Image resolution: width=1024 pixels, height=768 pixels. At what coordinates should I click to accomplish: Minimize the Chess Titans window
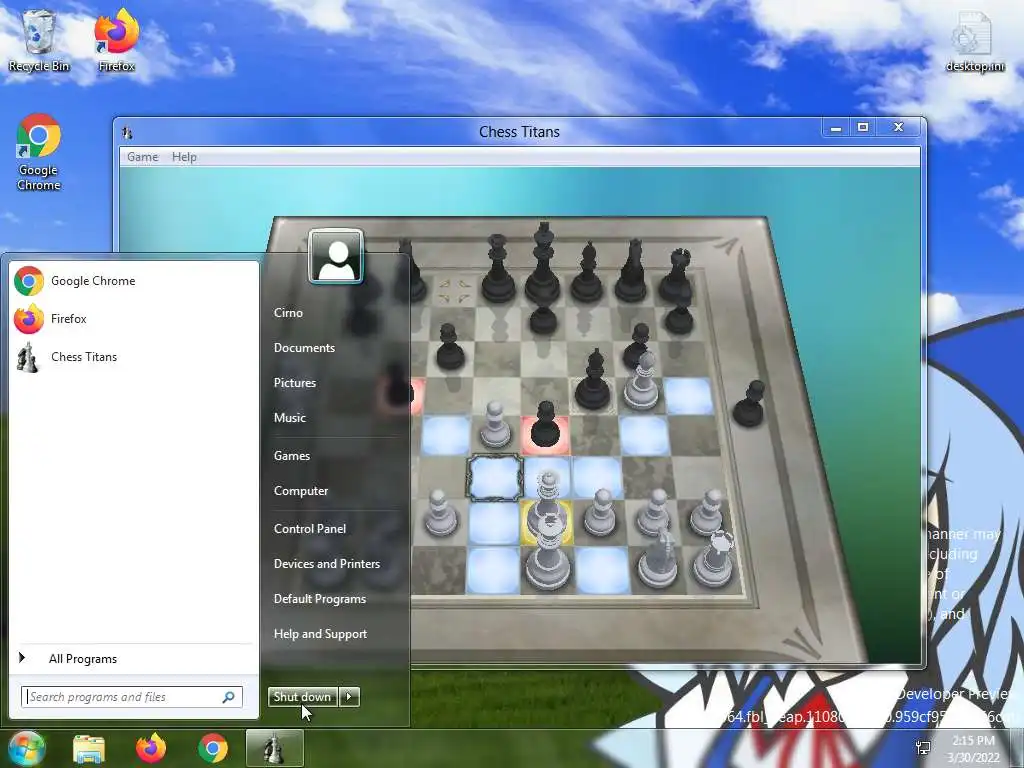click(x=835, y=127)
